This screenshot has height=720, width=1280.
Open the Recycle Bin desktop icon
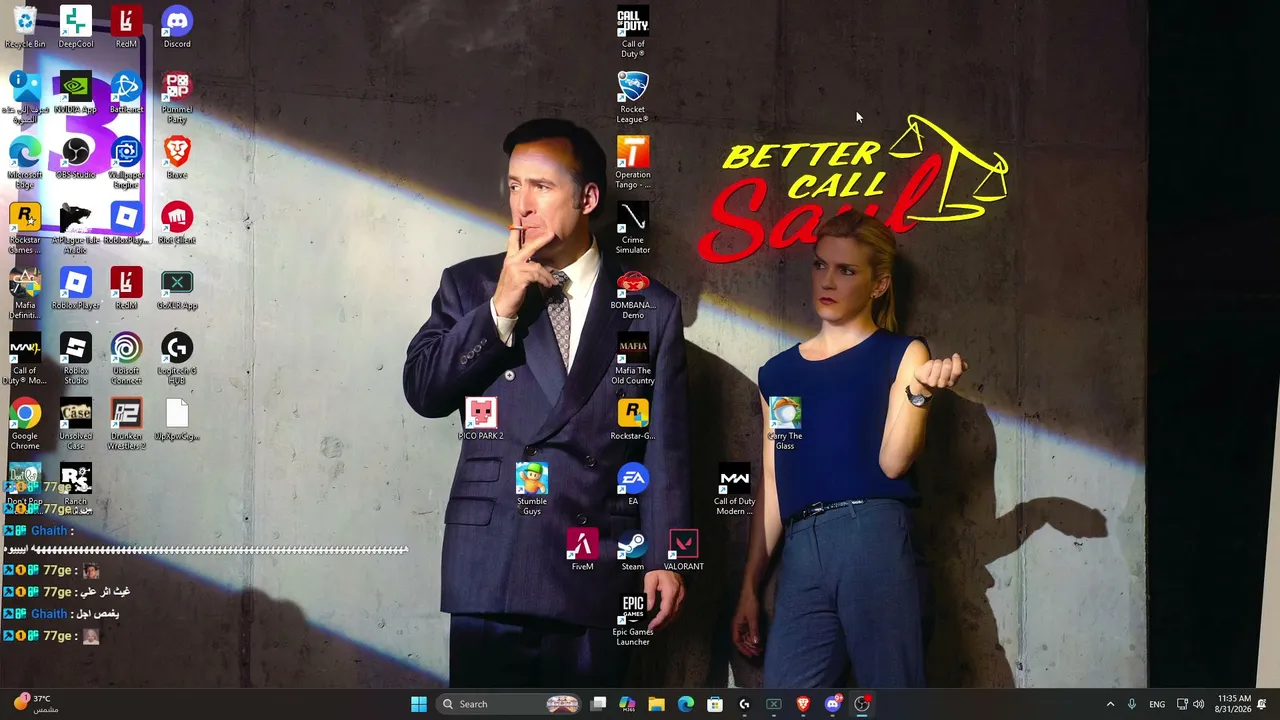pyautogui.click(x=25, y=28)
